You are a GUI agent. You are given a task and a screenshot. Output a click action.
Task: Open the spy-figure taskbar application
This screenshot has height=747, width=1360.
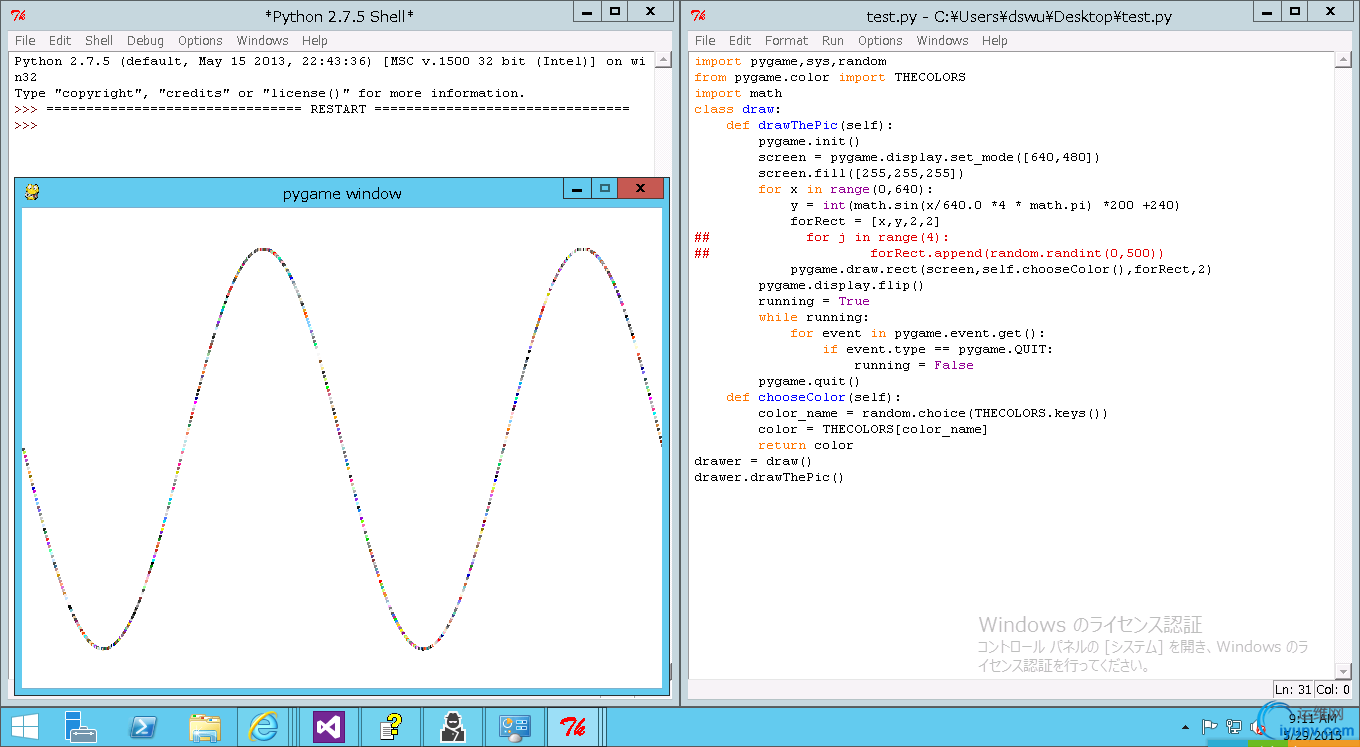coord(452,726)
